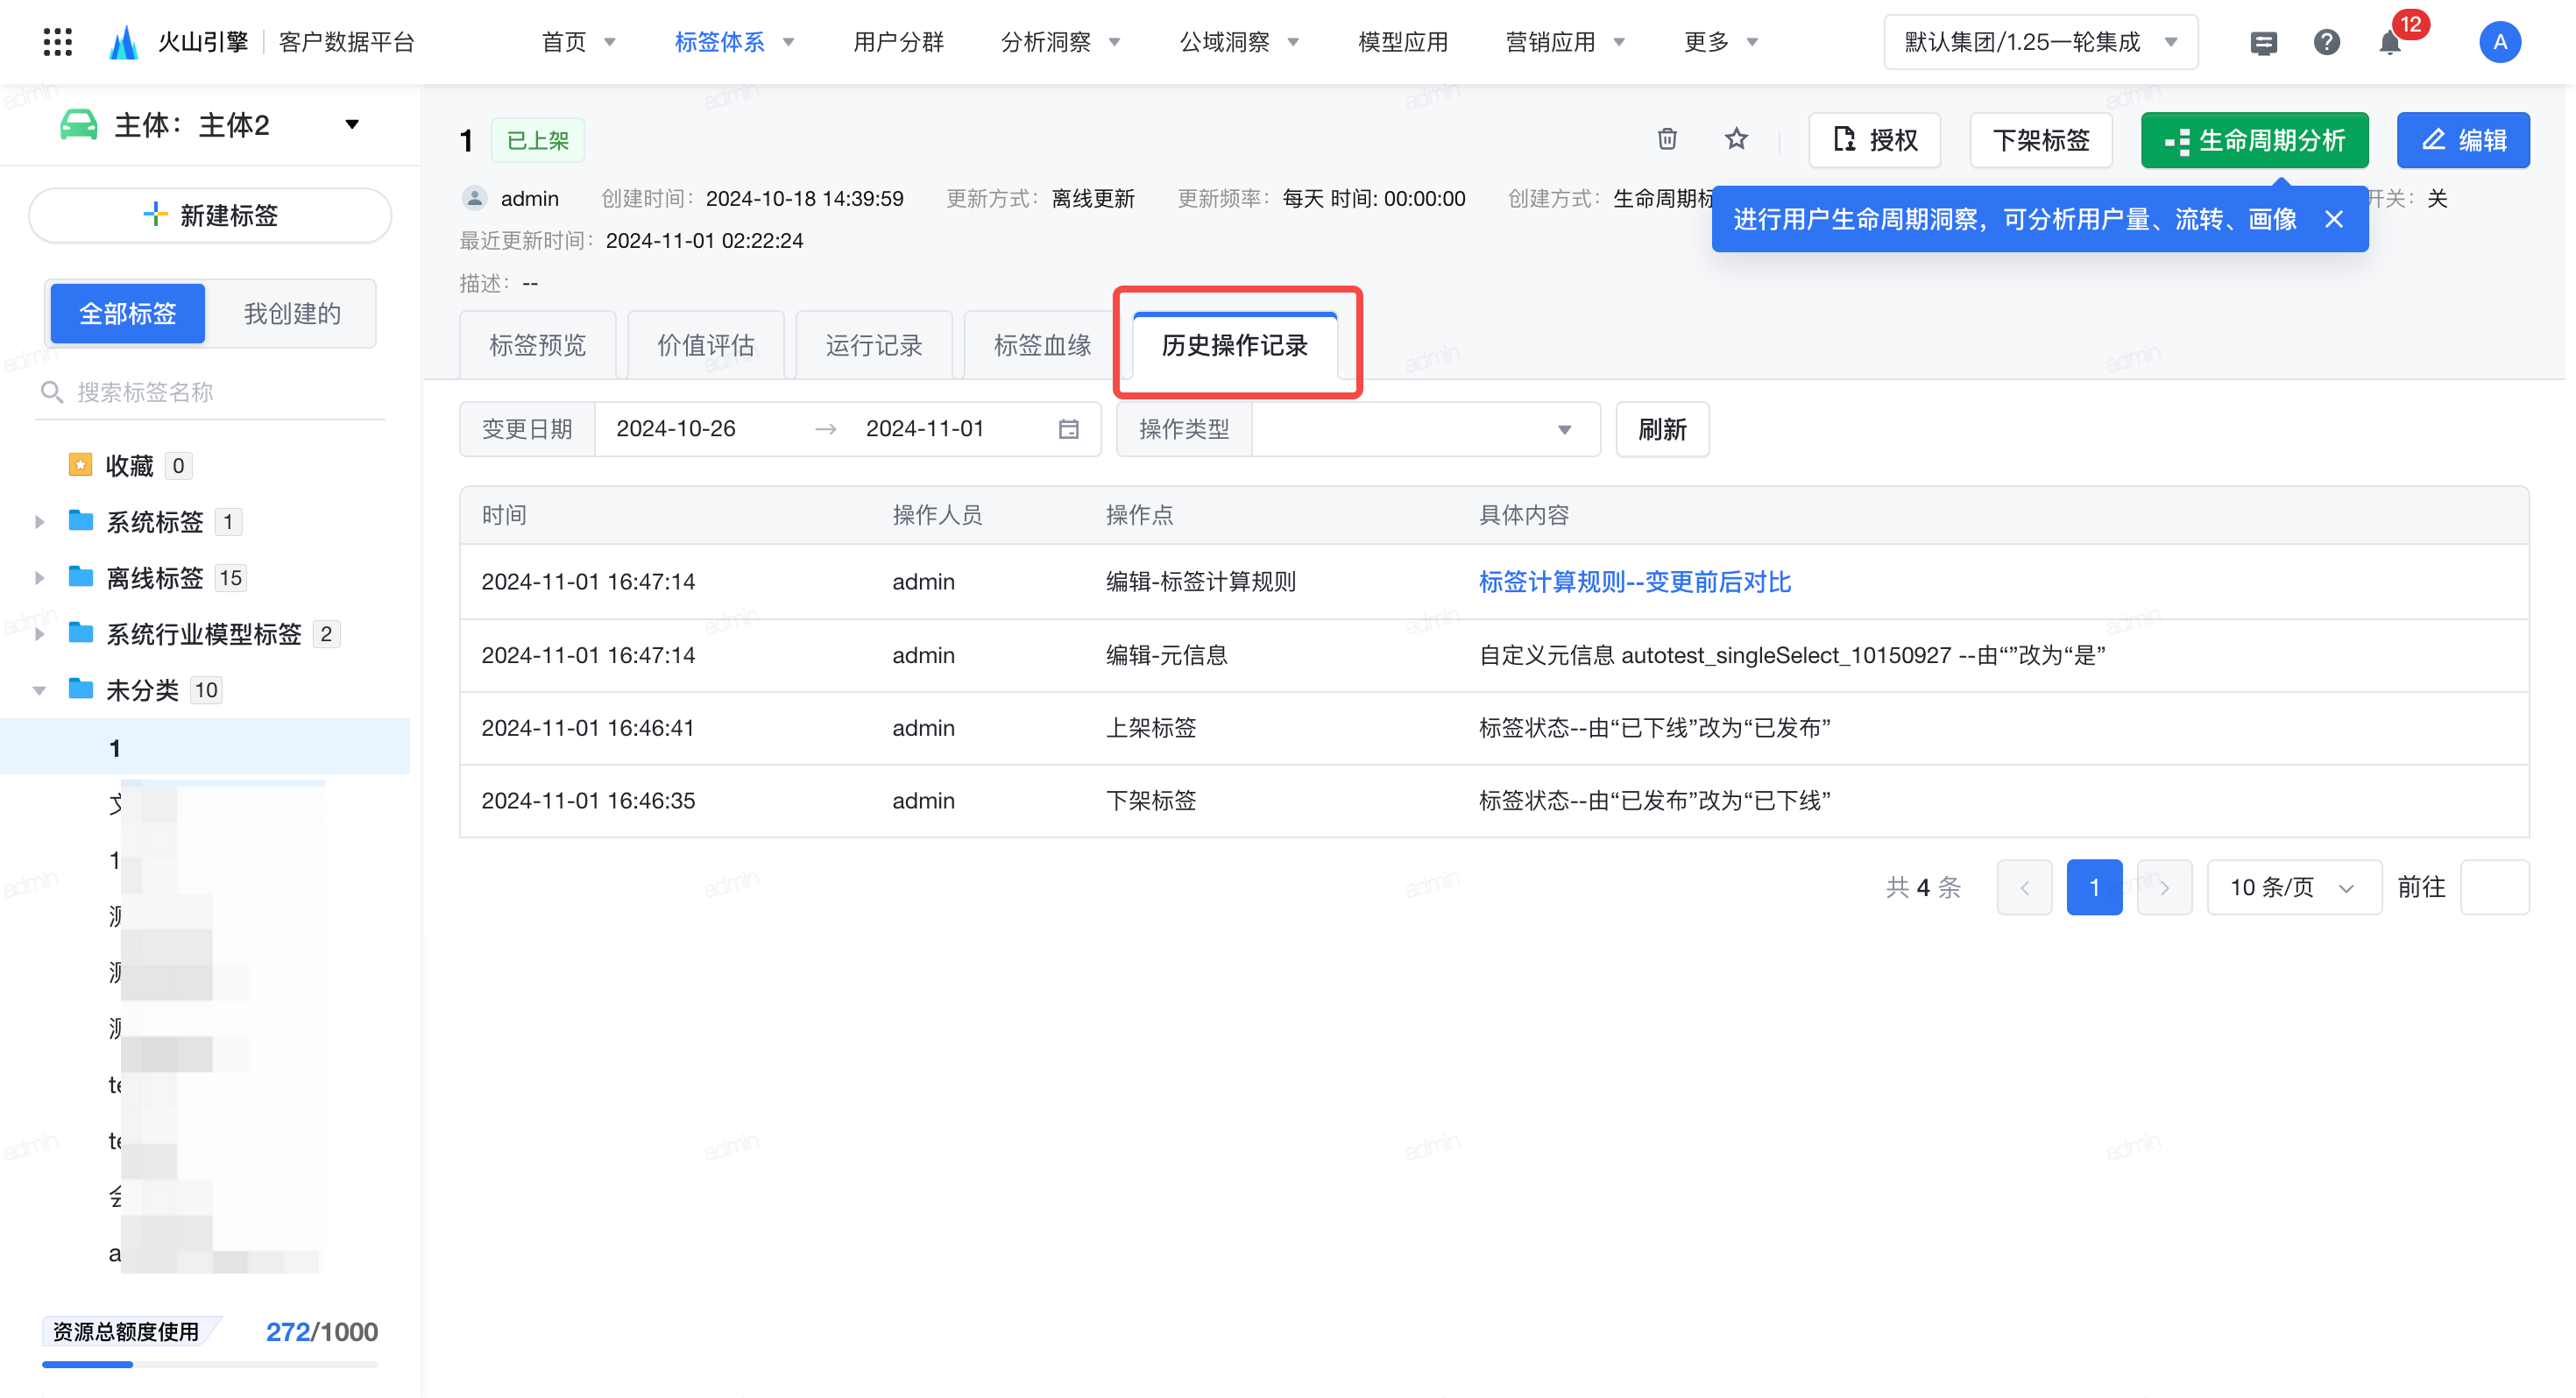Click the Volcano Engine logo
2576x1398 pixels.
coord(124,42)
